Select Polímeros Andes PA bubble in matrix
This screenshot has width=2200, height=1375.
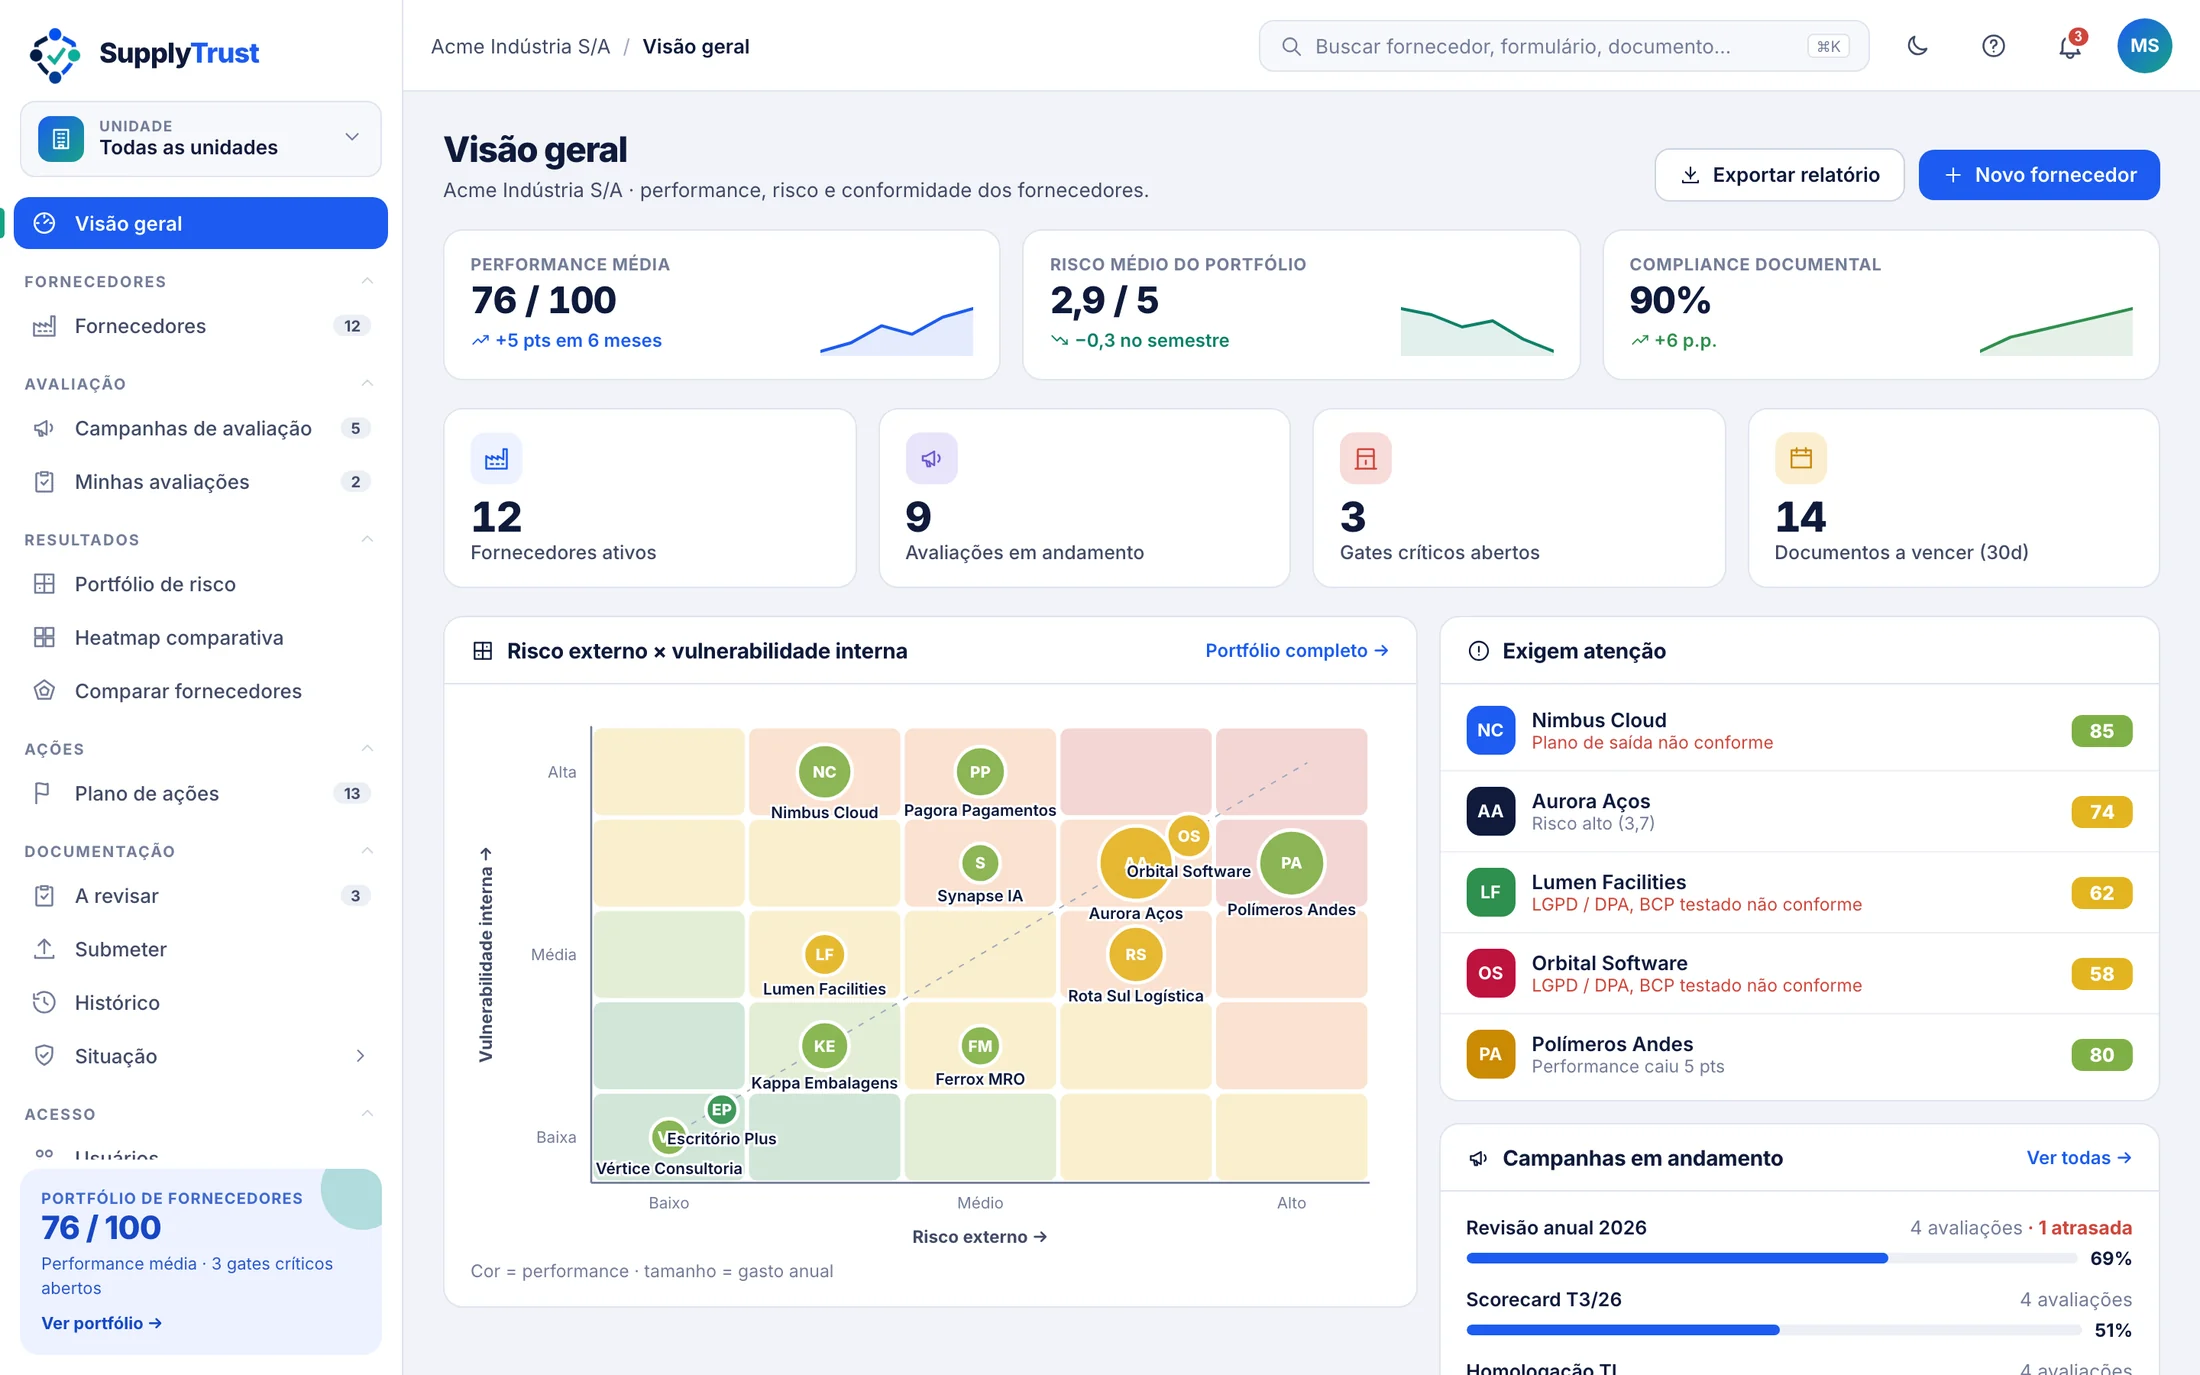(1291, 863)
